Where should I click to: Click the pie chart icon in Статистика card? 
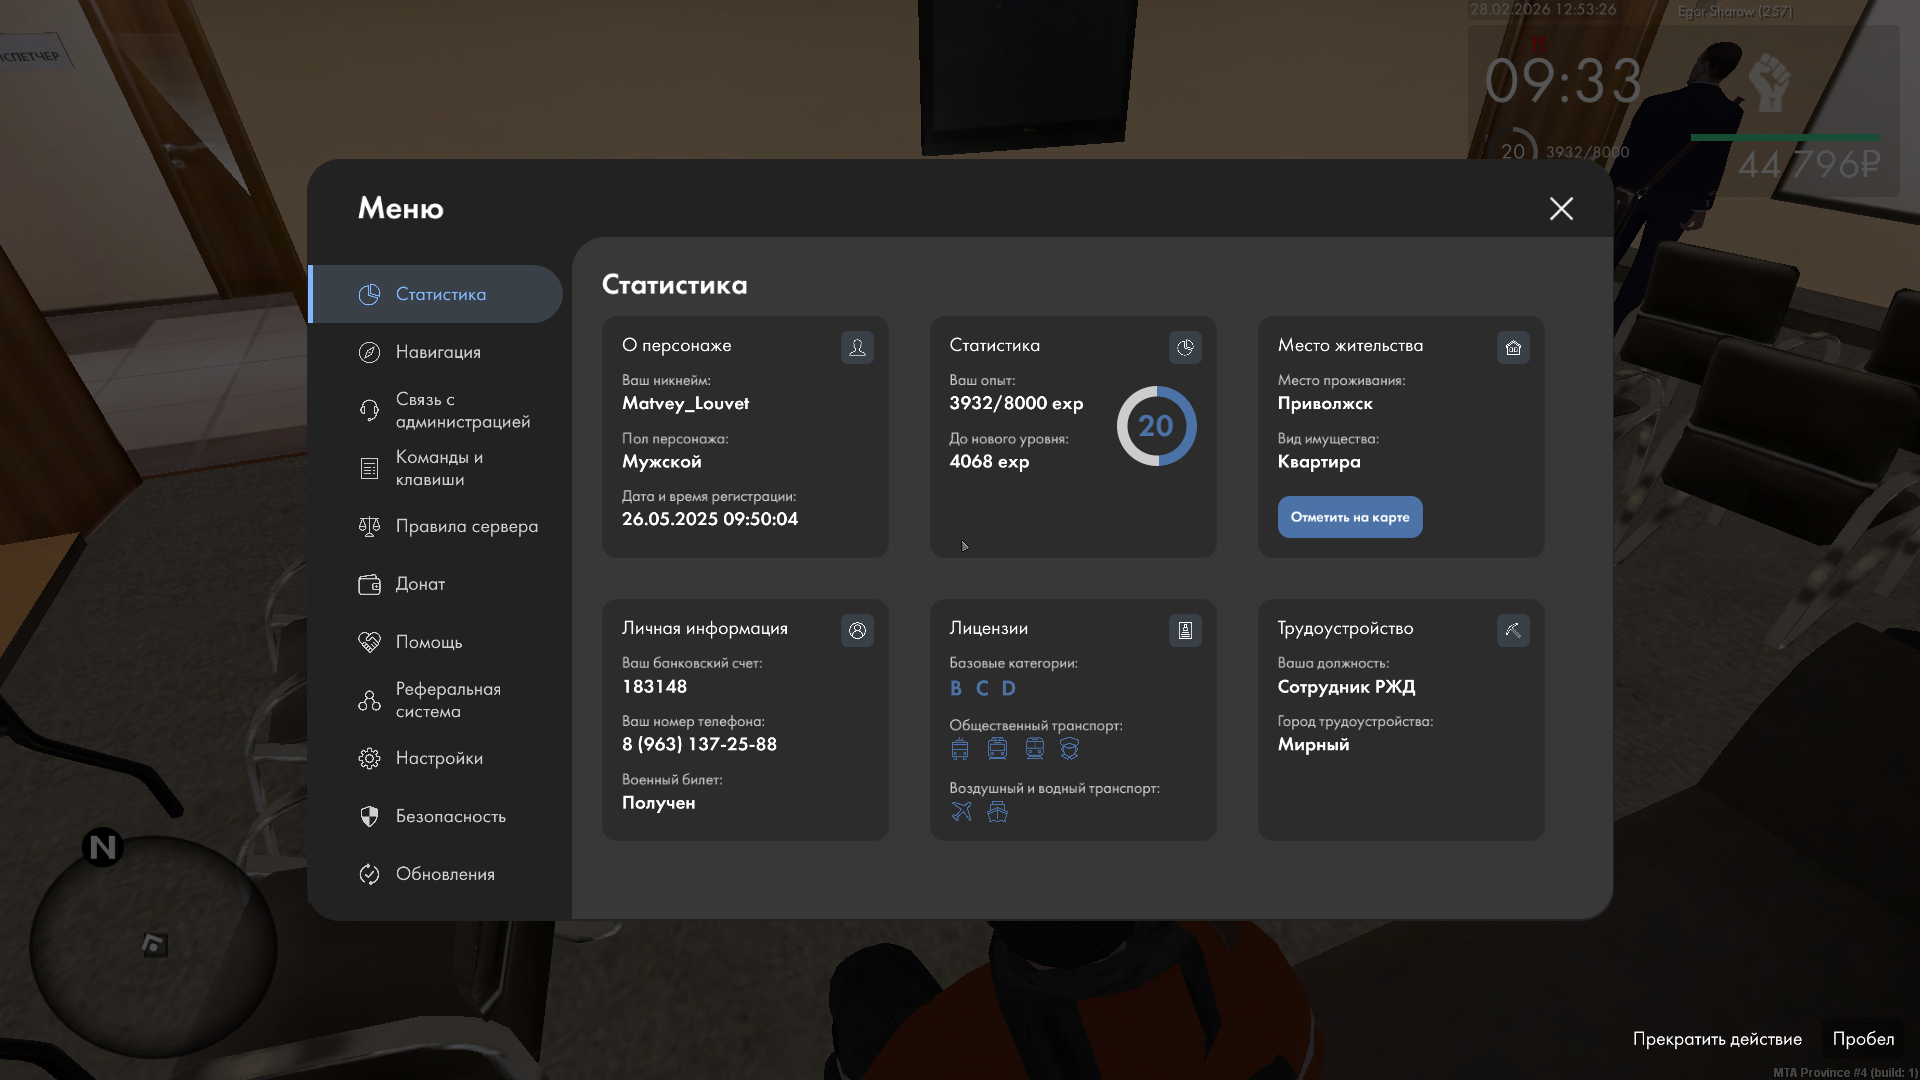coord(1185,347)
